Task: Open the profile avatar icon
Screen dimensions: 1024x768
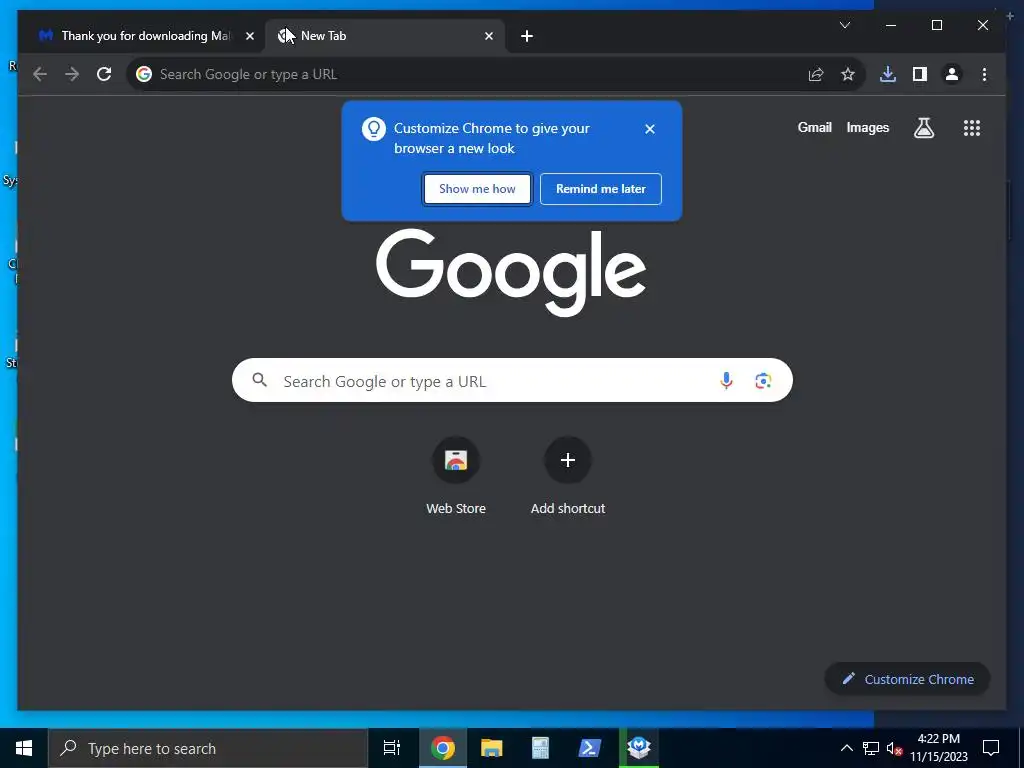Action: 952,74
